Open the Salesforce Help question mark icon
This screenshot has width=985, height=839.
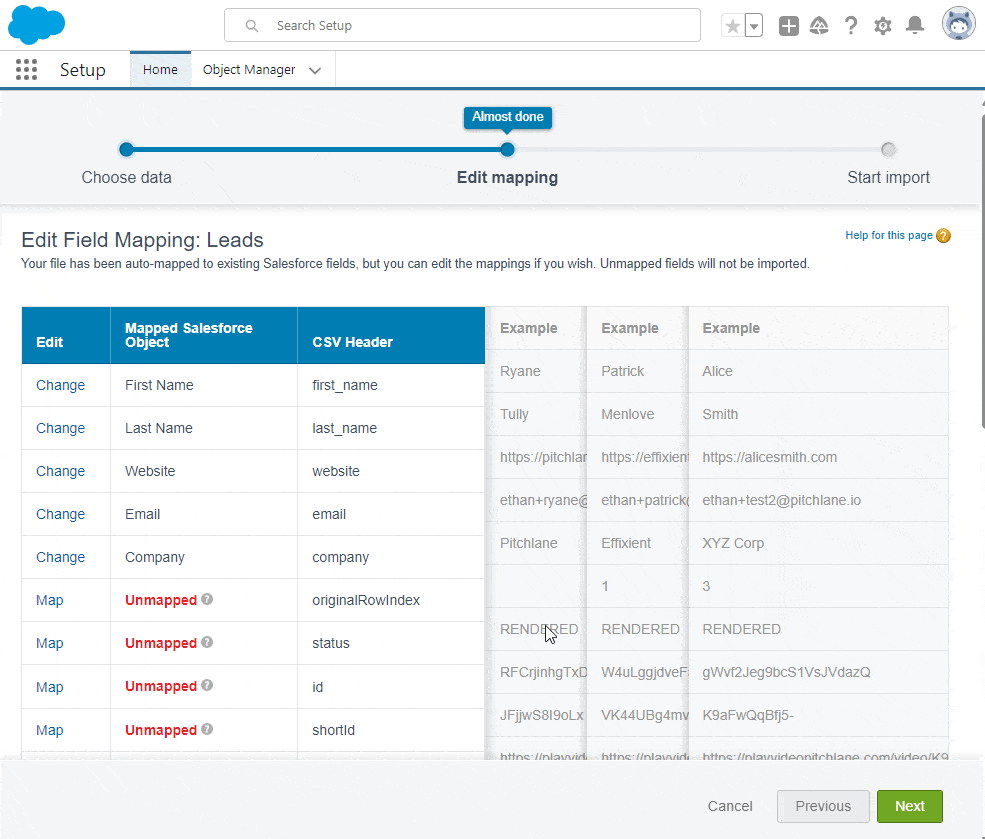coord(851,26)
